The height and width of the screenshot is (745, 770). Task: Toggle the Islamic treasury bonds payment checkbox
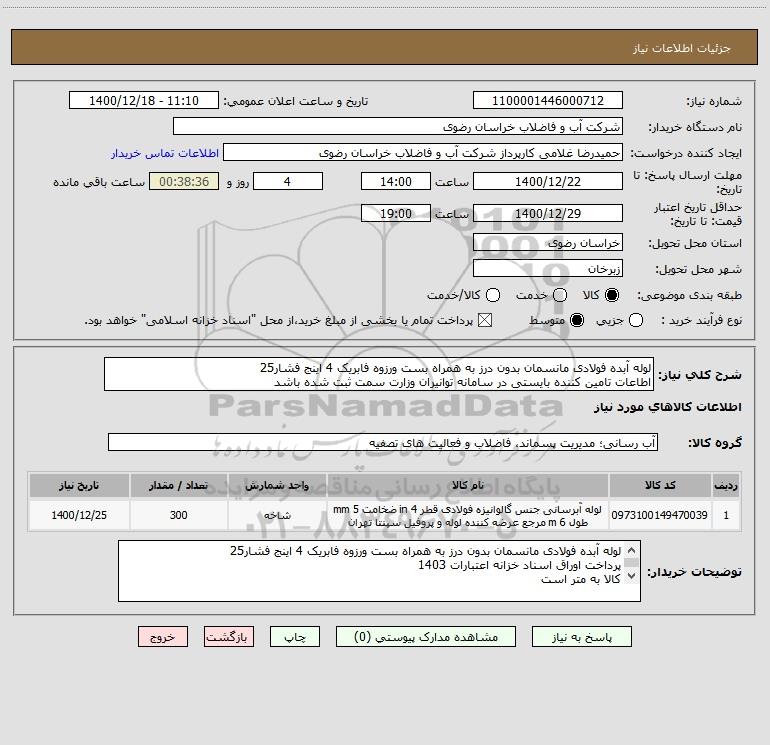(485, 320)
